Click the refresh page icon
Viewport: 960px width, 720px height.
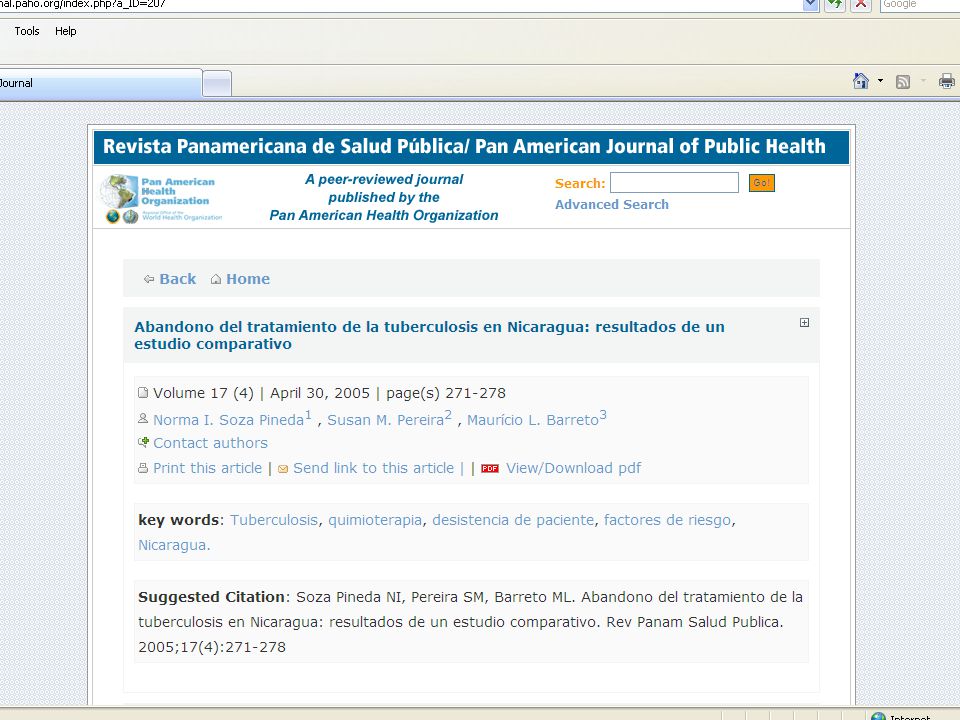(835, 5)
